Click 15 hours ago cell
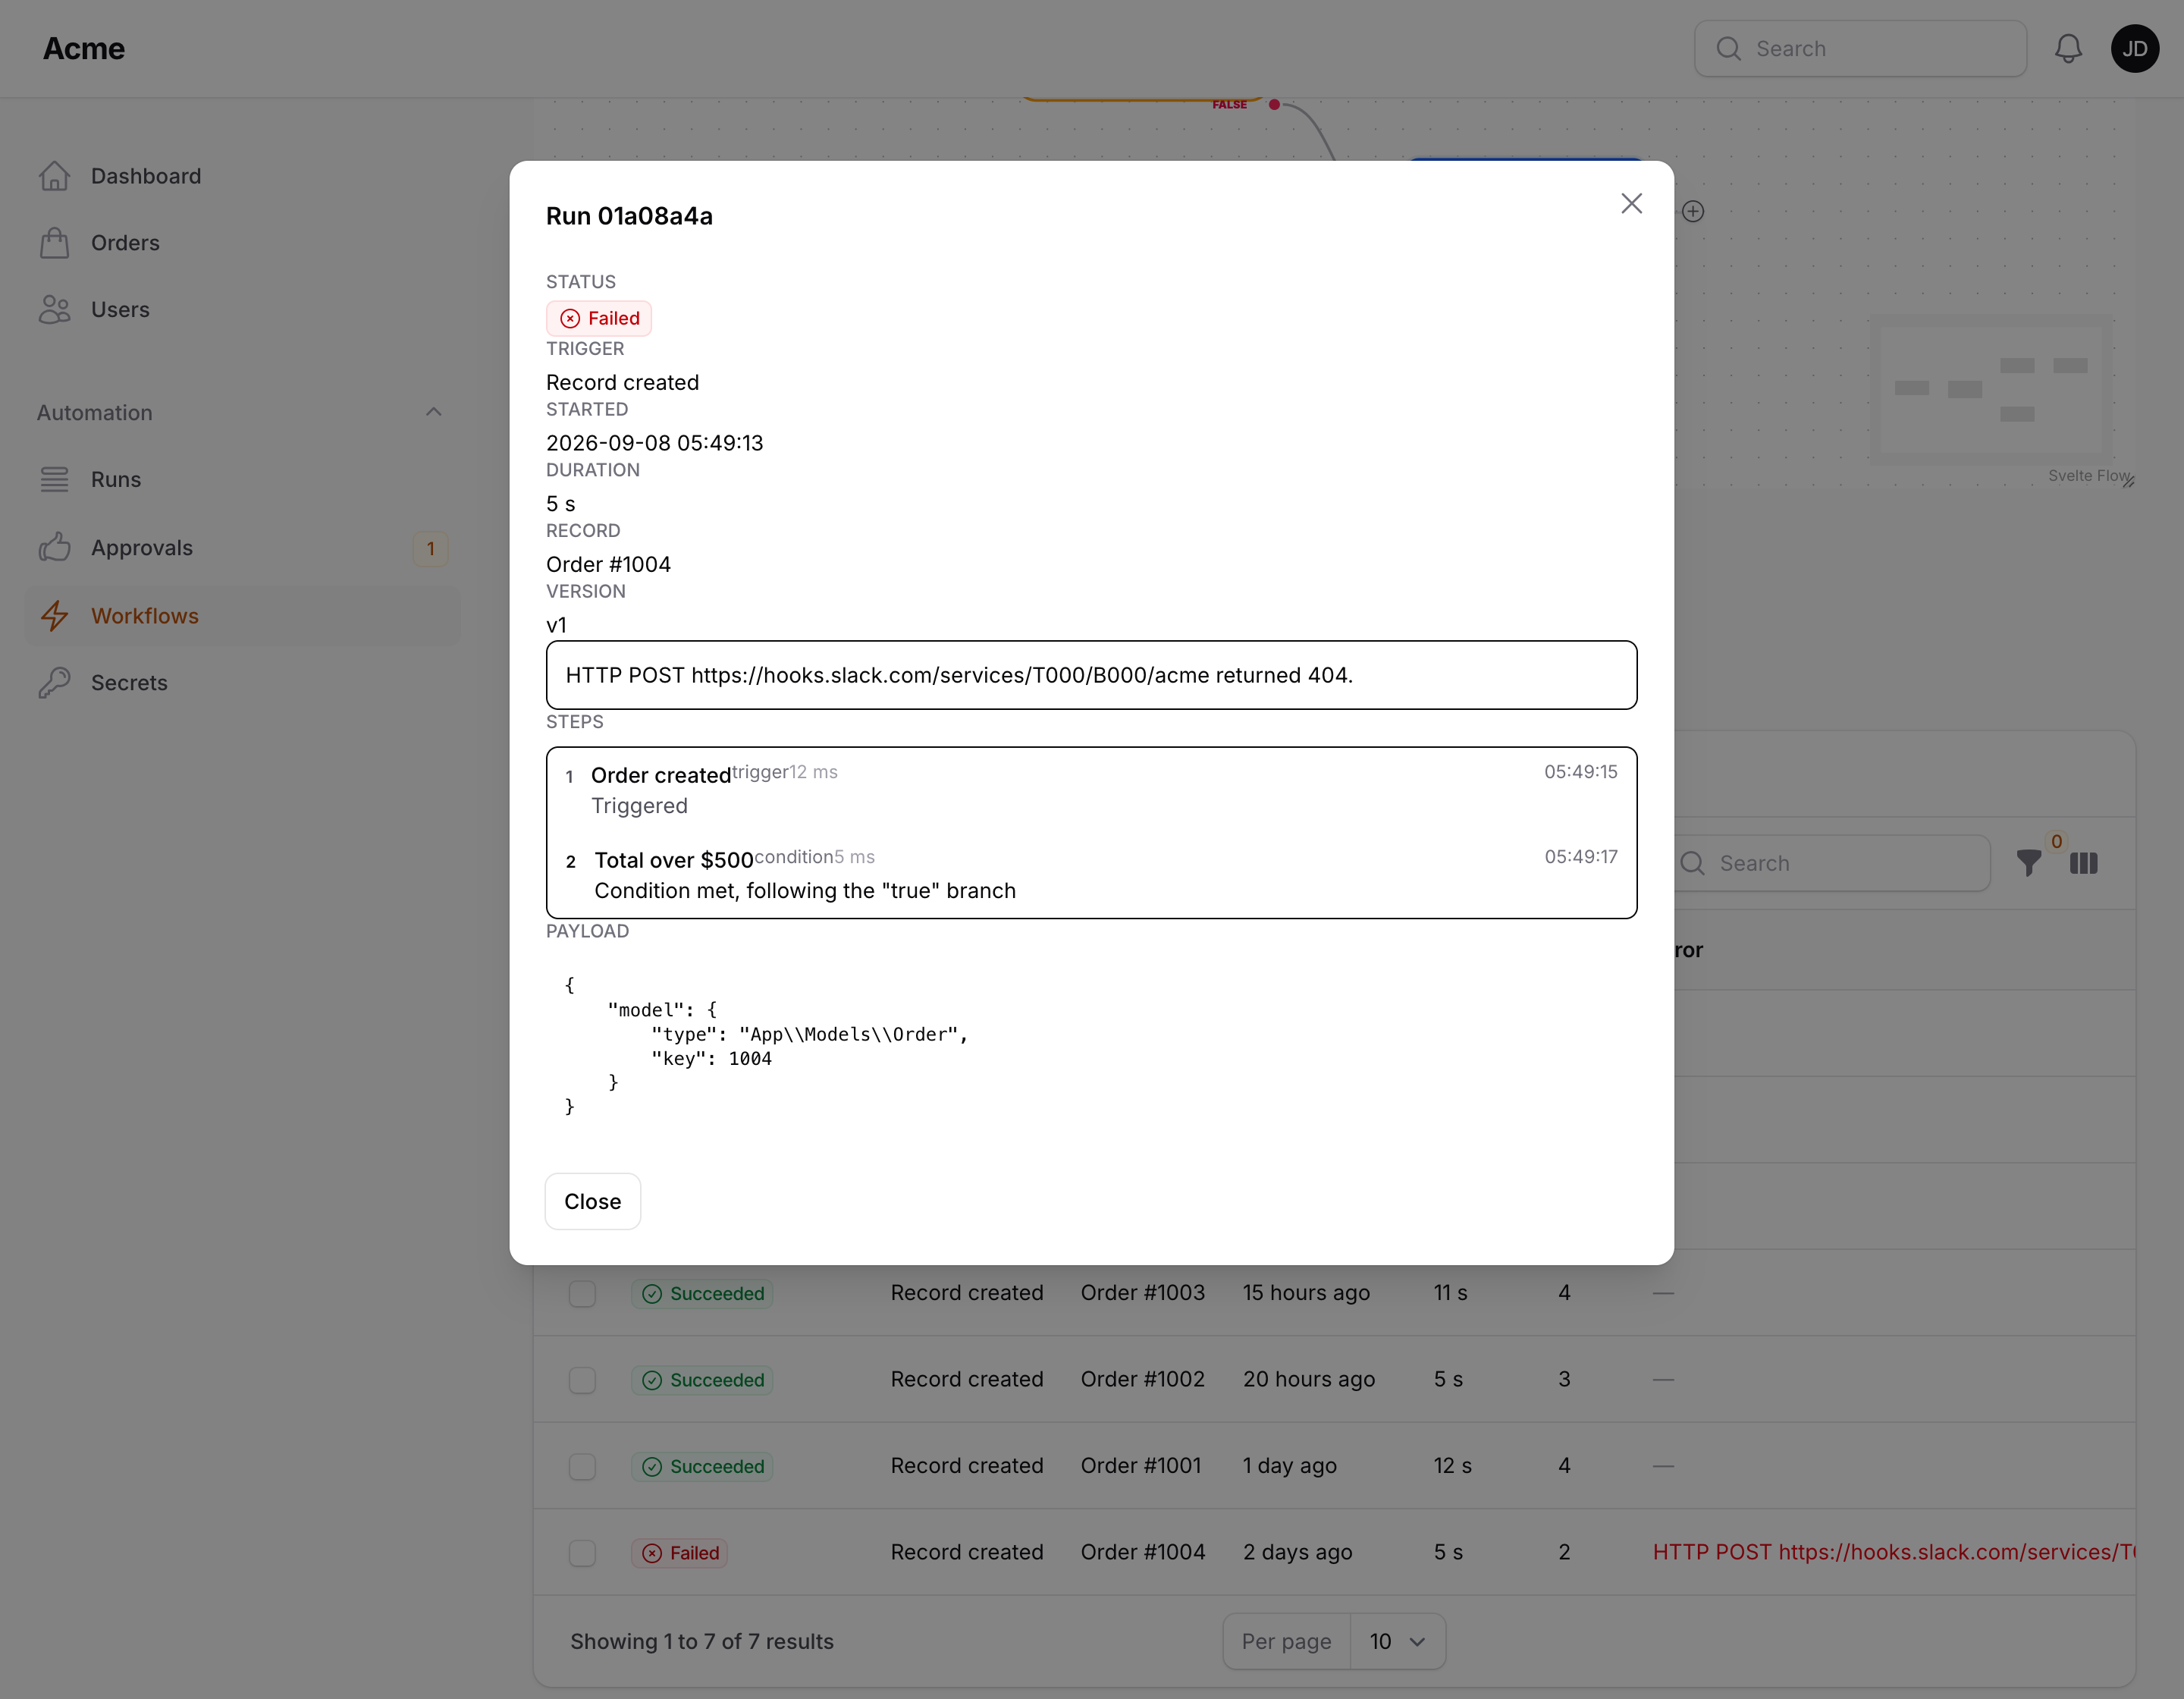The image size is (2184, 1699). coord(1306,1293)
